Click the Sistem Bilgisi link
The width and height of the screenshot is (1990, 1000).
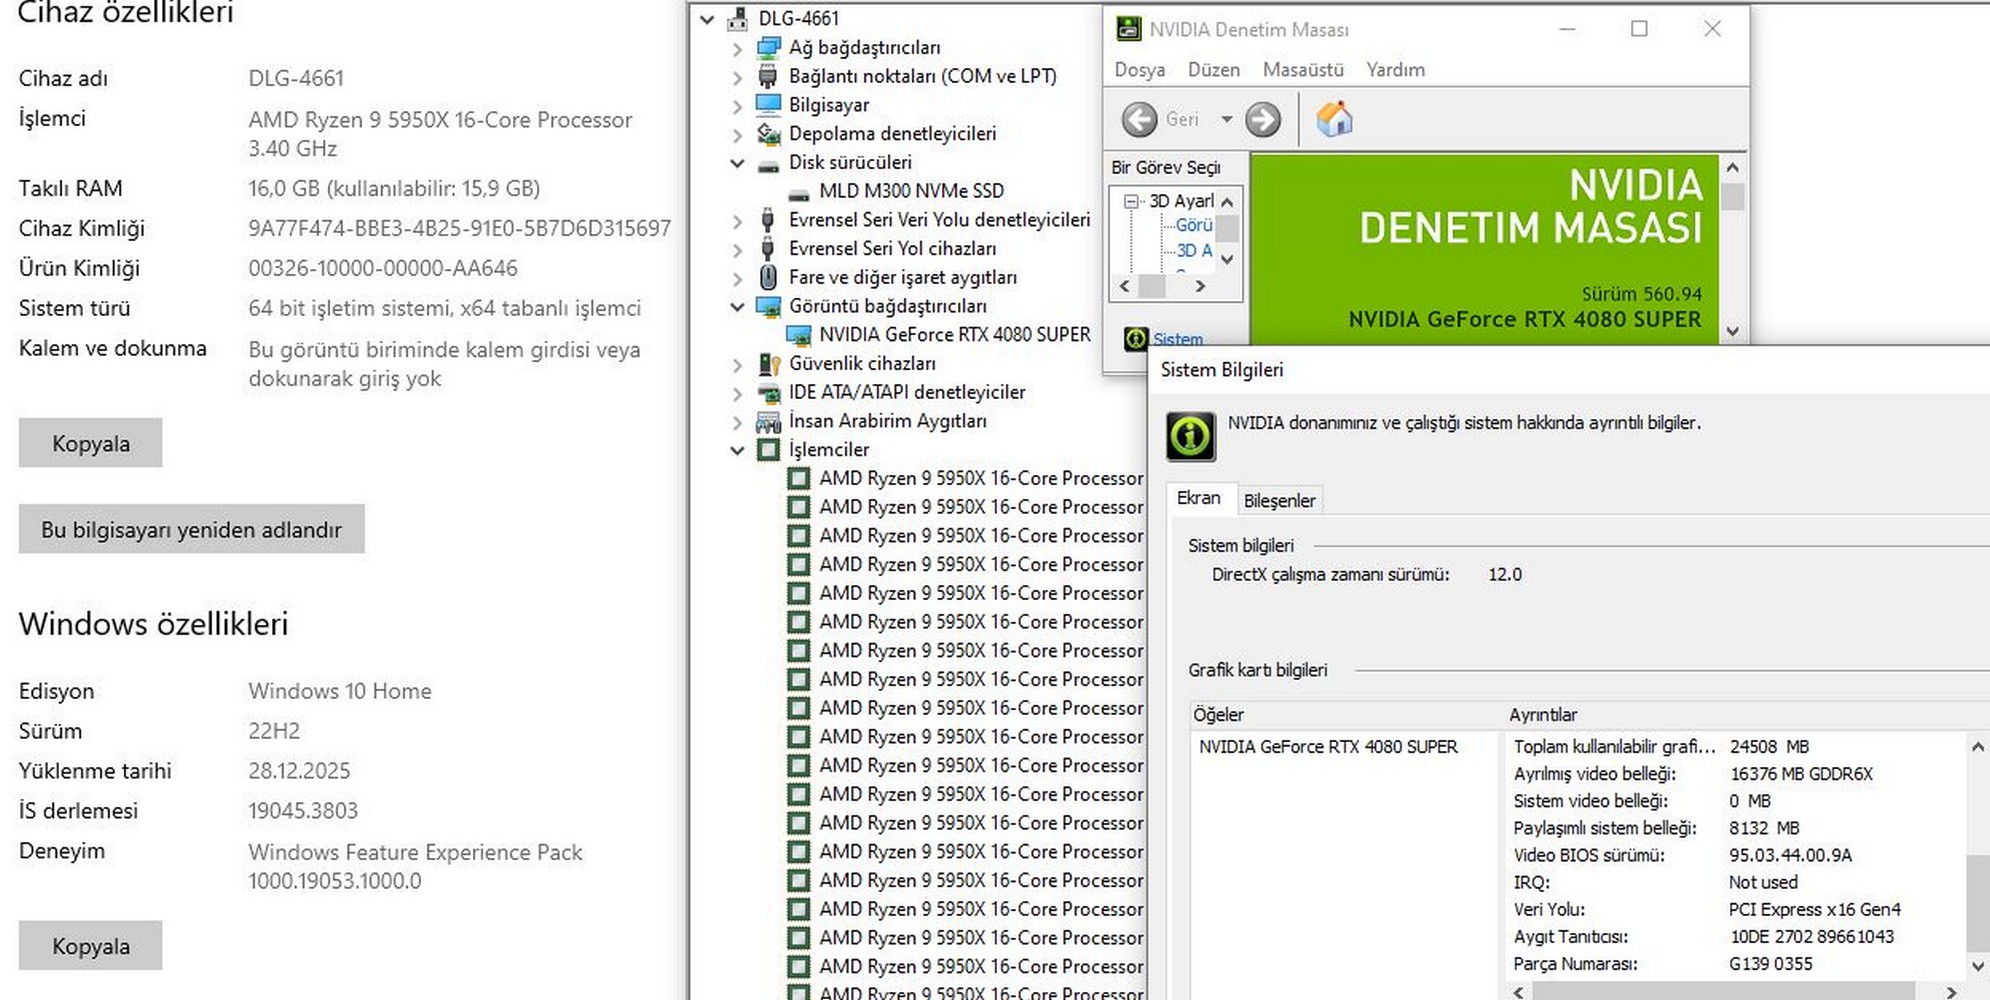click(x=1177, y=339)
